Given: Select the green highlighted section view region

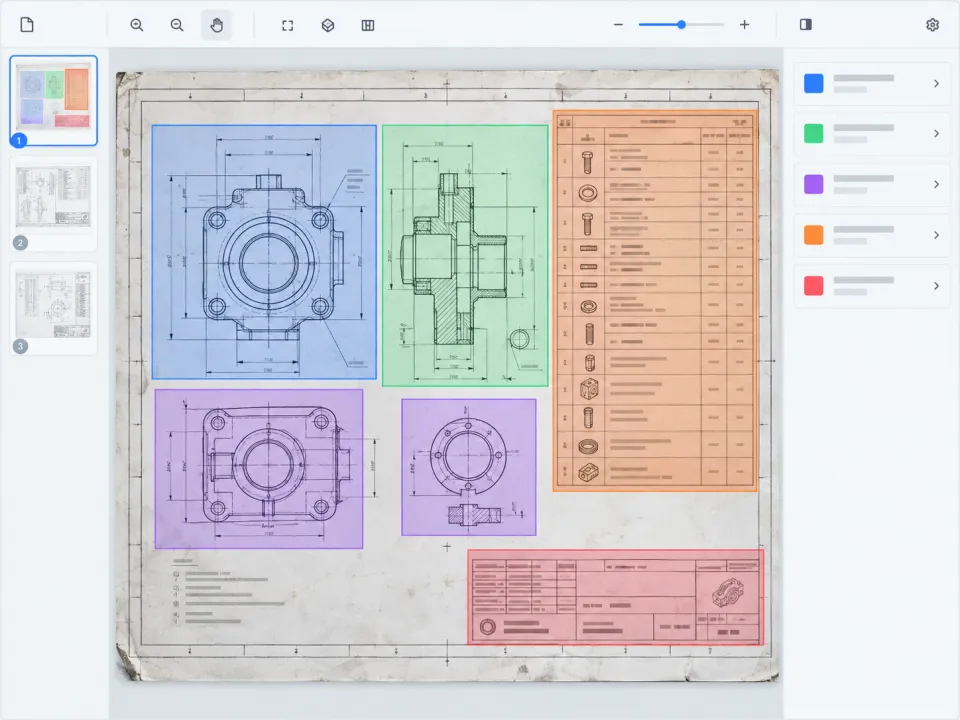Looking at the screenshot, I should [465, 256].
